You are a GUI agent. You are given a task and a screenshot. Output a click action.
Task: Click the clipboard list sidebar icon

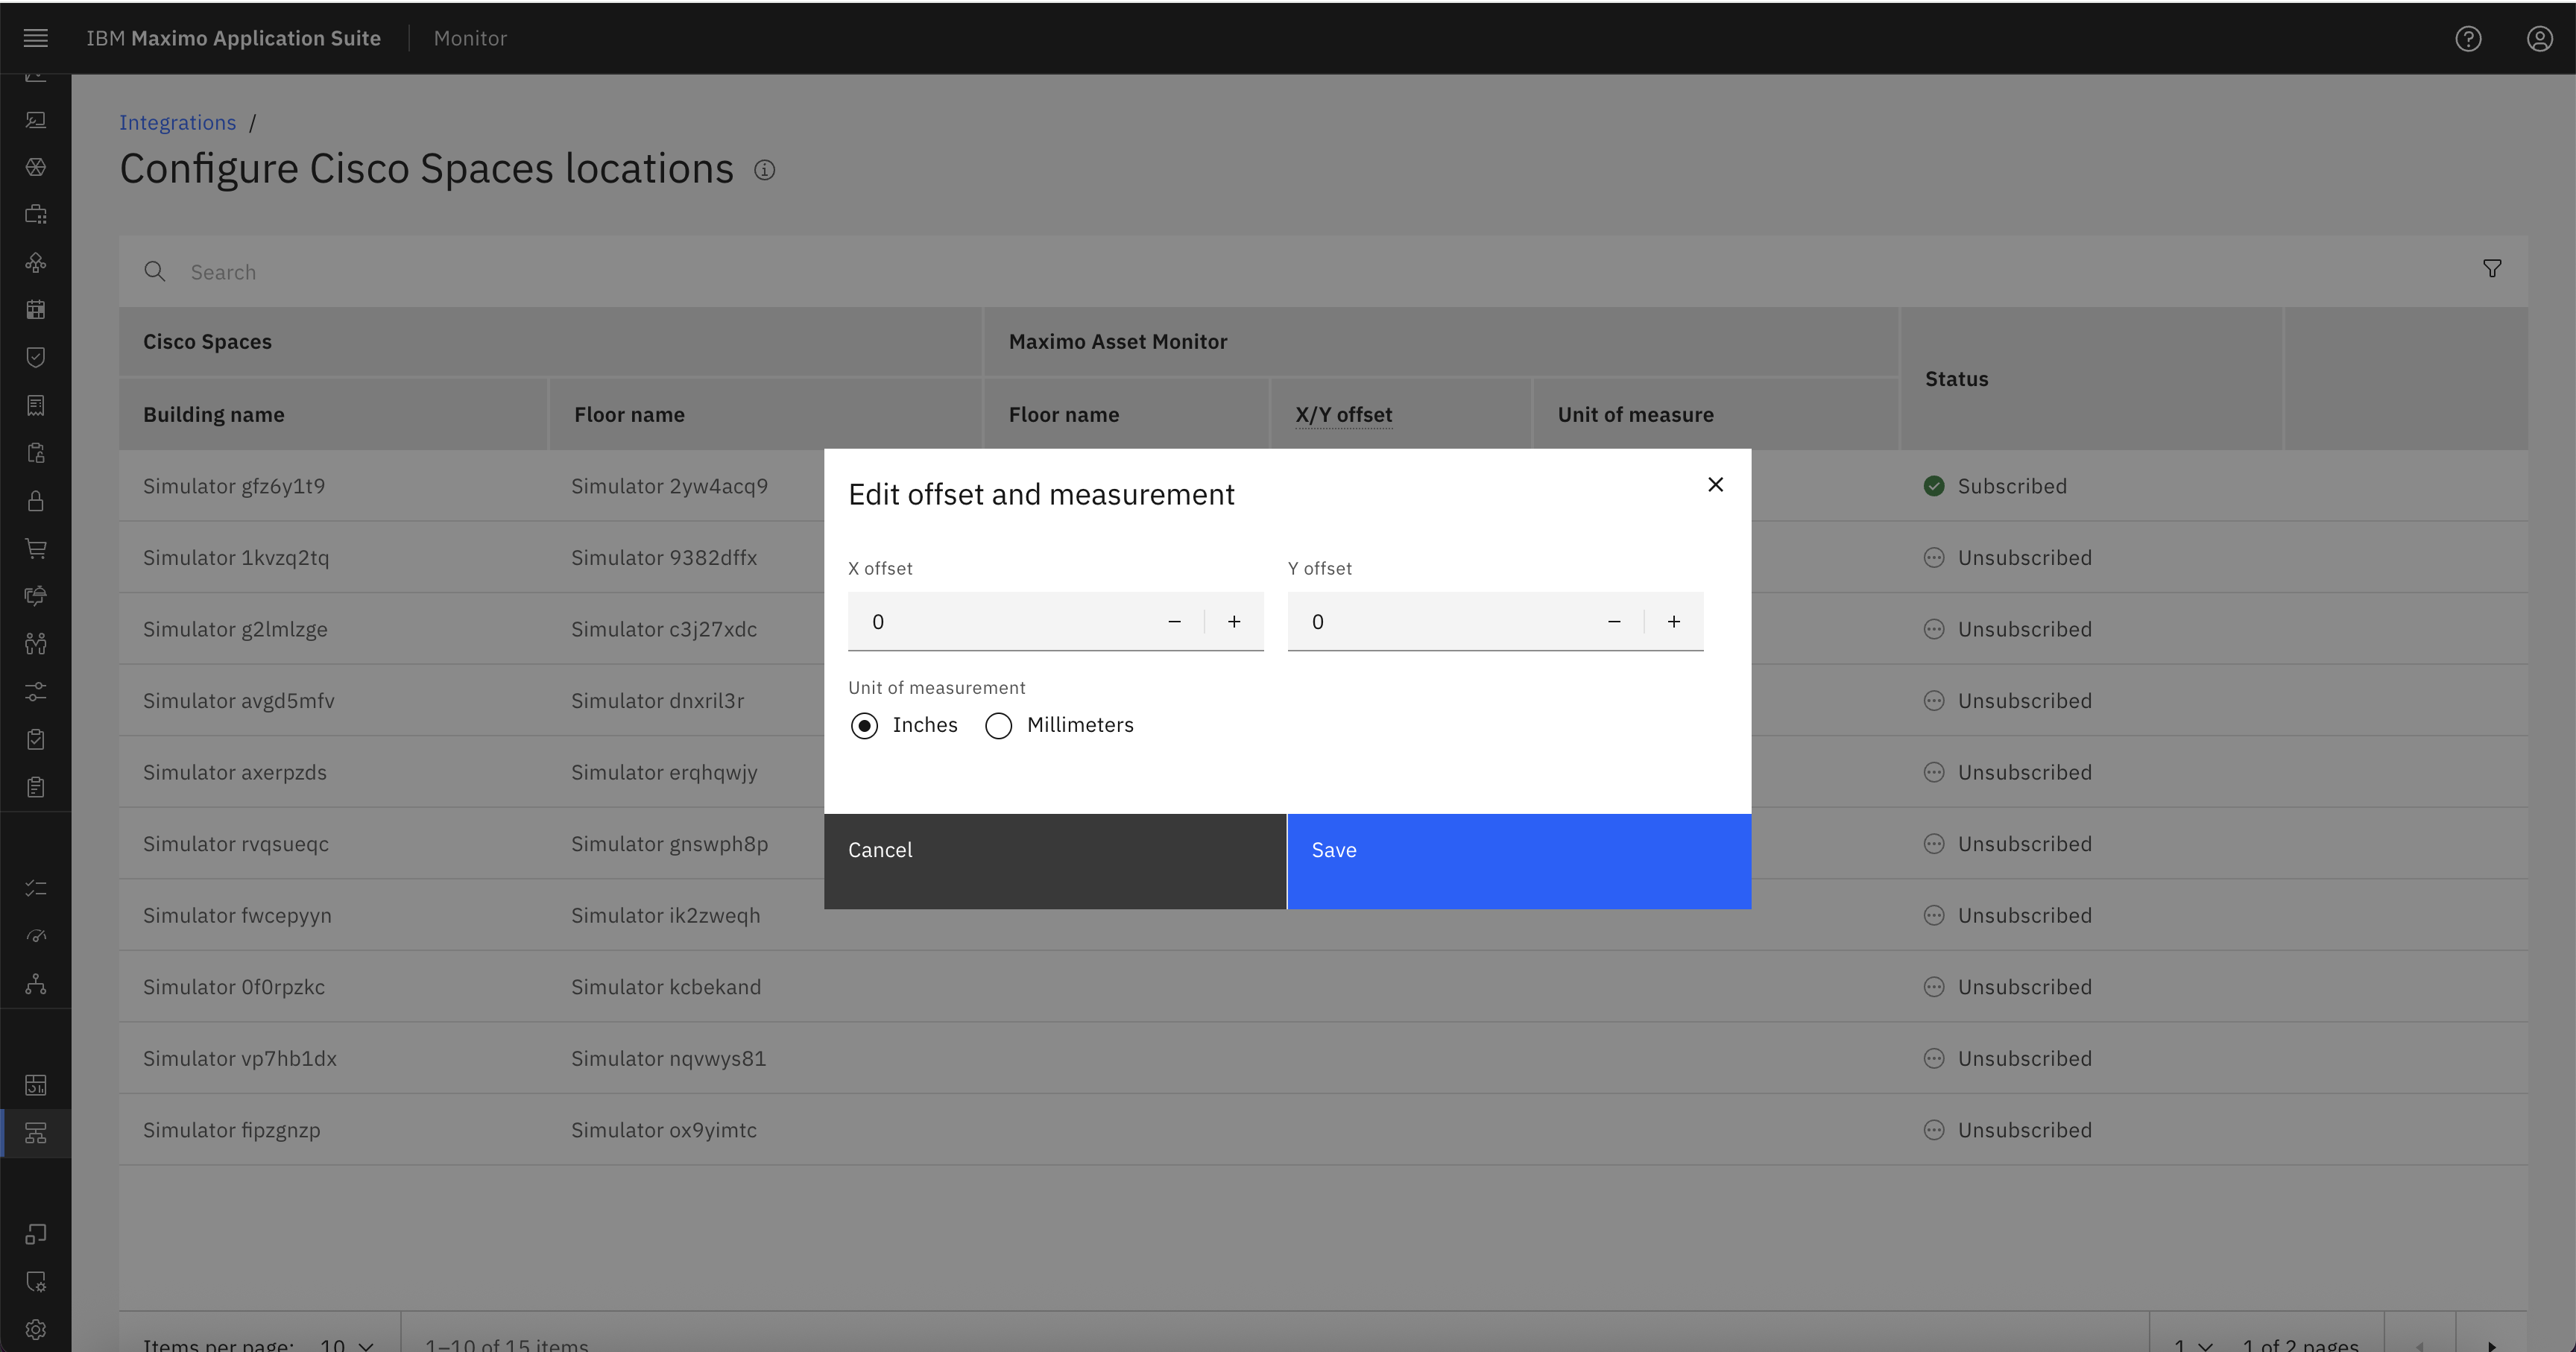point(36,787)
